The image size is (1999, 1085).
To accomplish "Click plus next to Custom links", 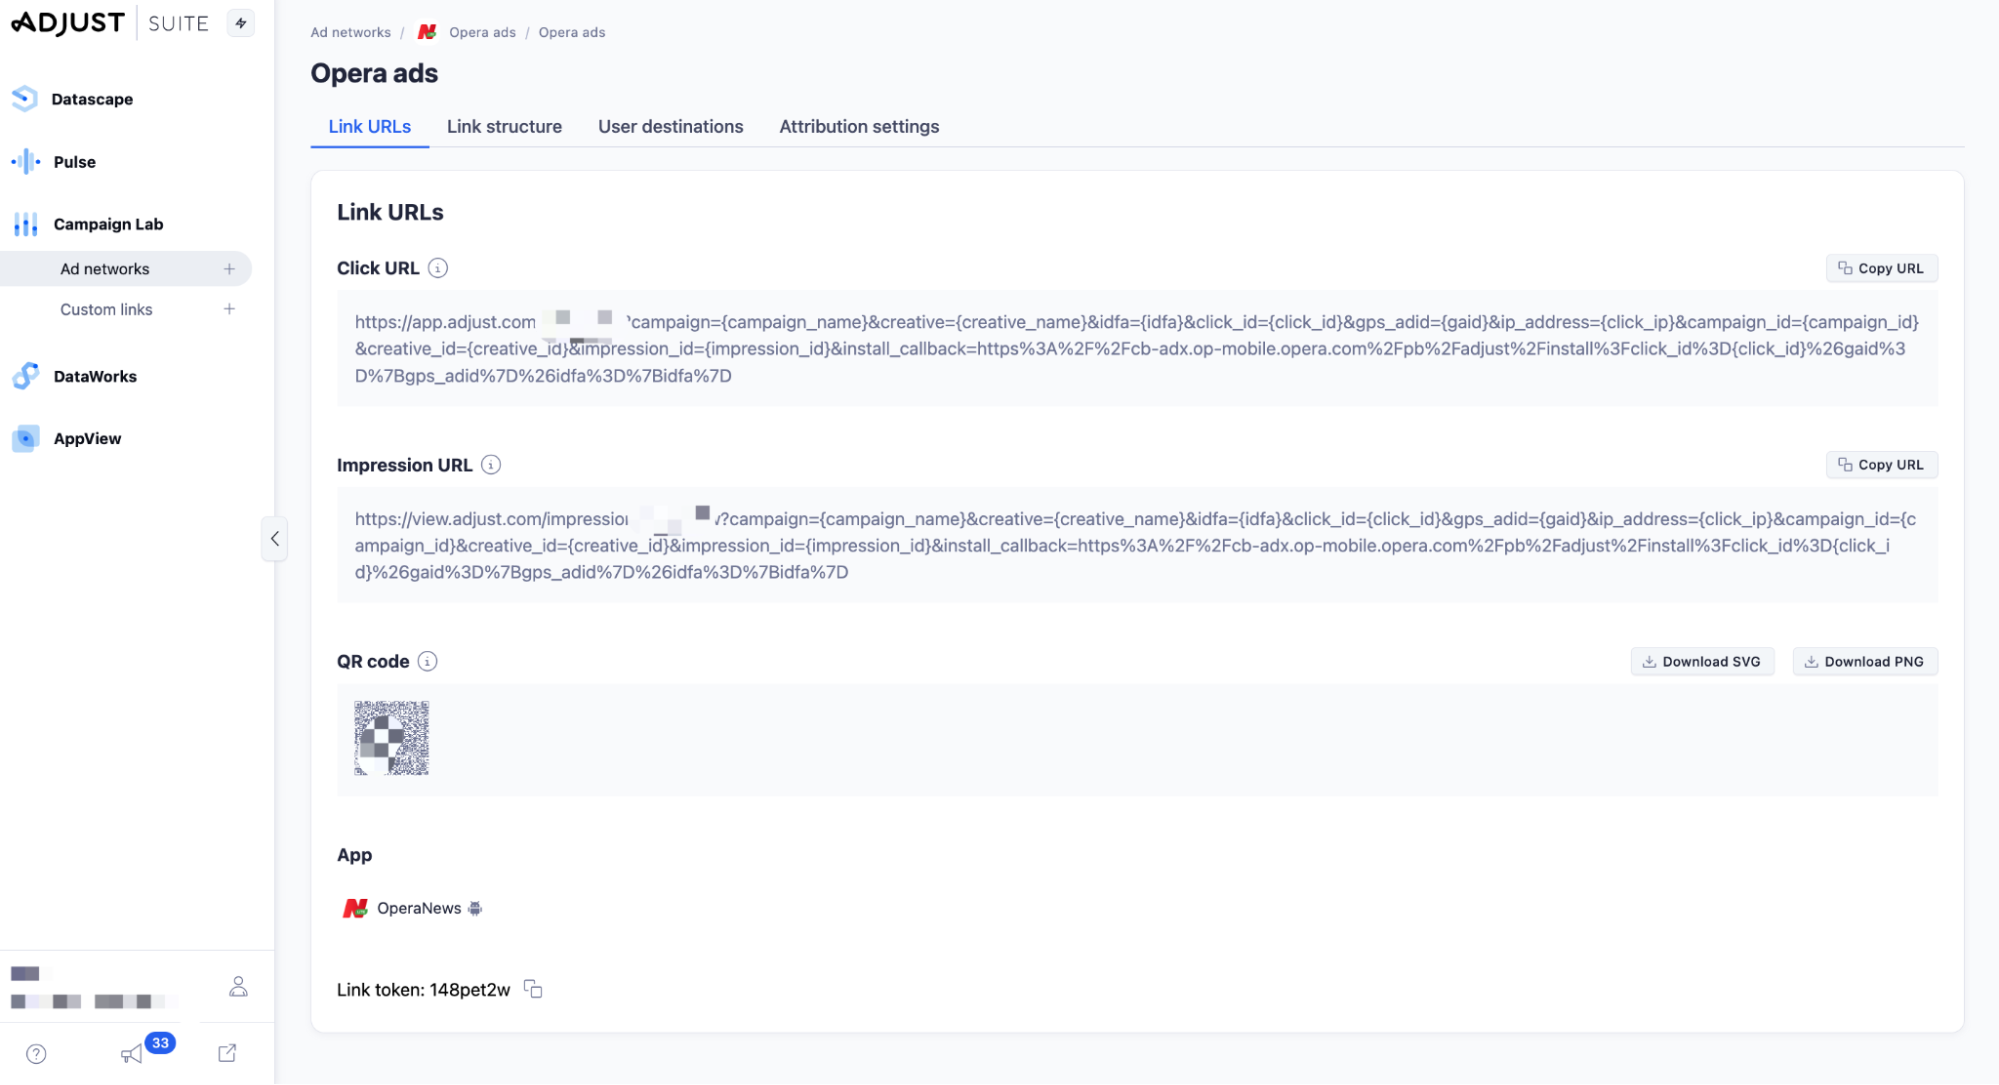I will tap(229, 309).
